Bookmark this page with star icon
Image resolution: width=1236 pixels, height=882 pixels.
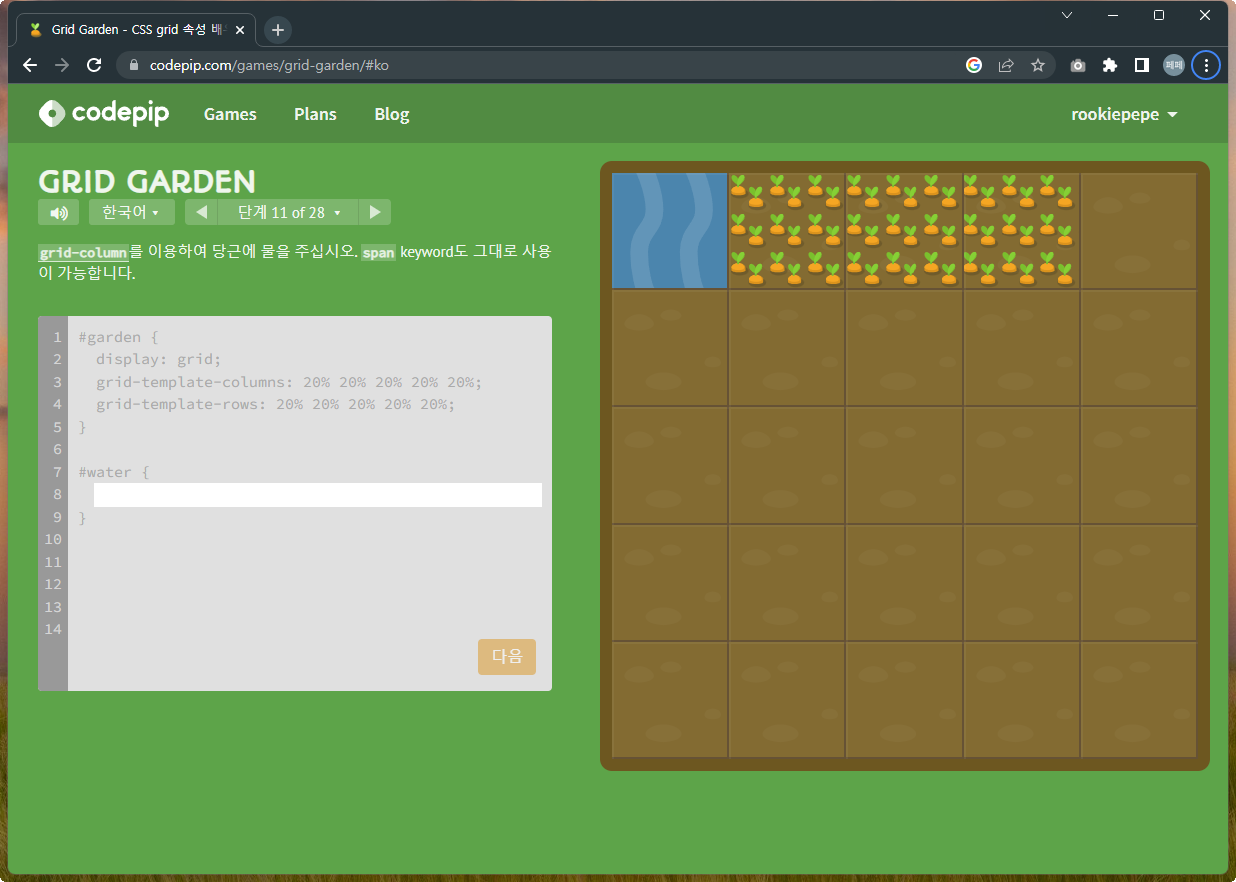coord(1038,65)
